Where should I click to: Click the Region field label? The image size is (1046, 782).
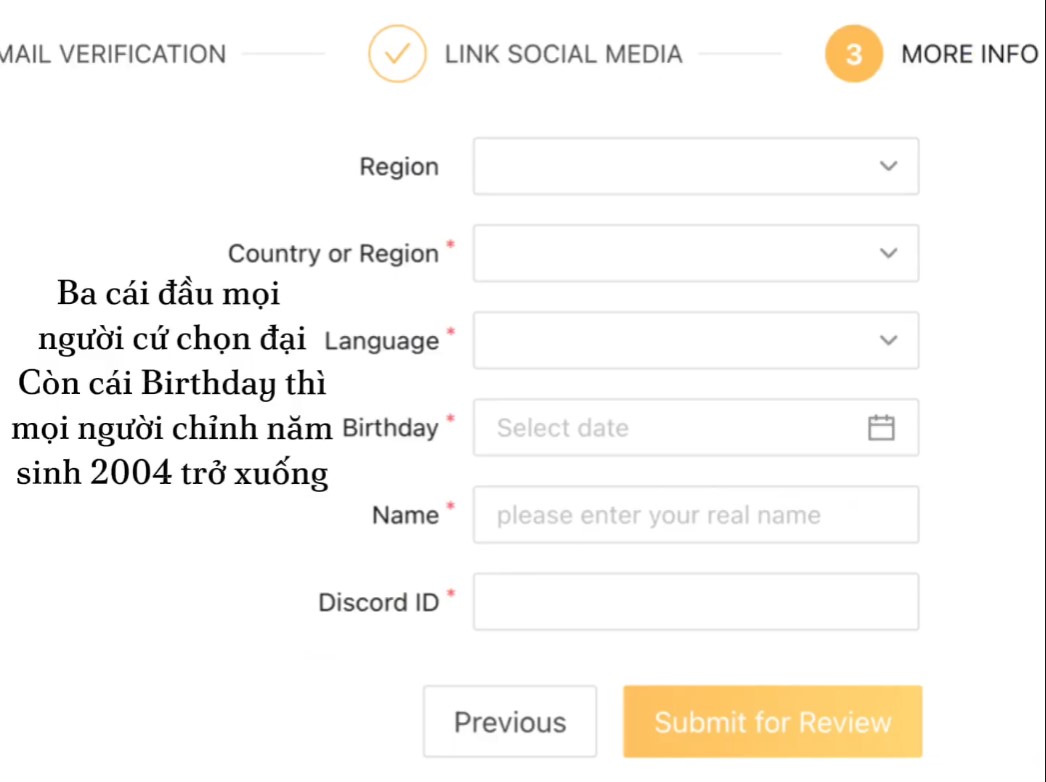point(399,167)
